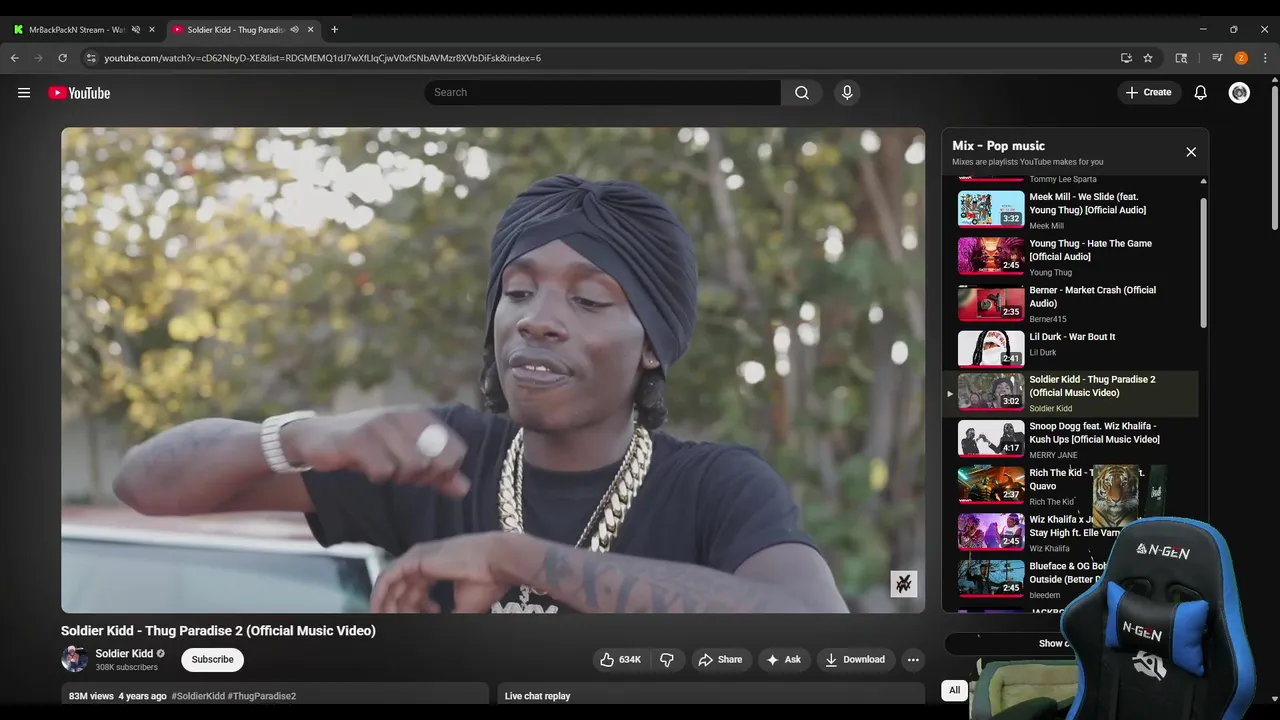The image size is (1280, 720).
Task: Play Lil Durk - War Bout It thumbnail
Action: [991, 349]
